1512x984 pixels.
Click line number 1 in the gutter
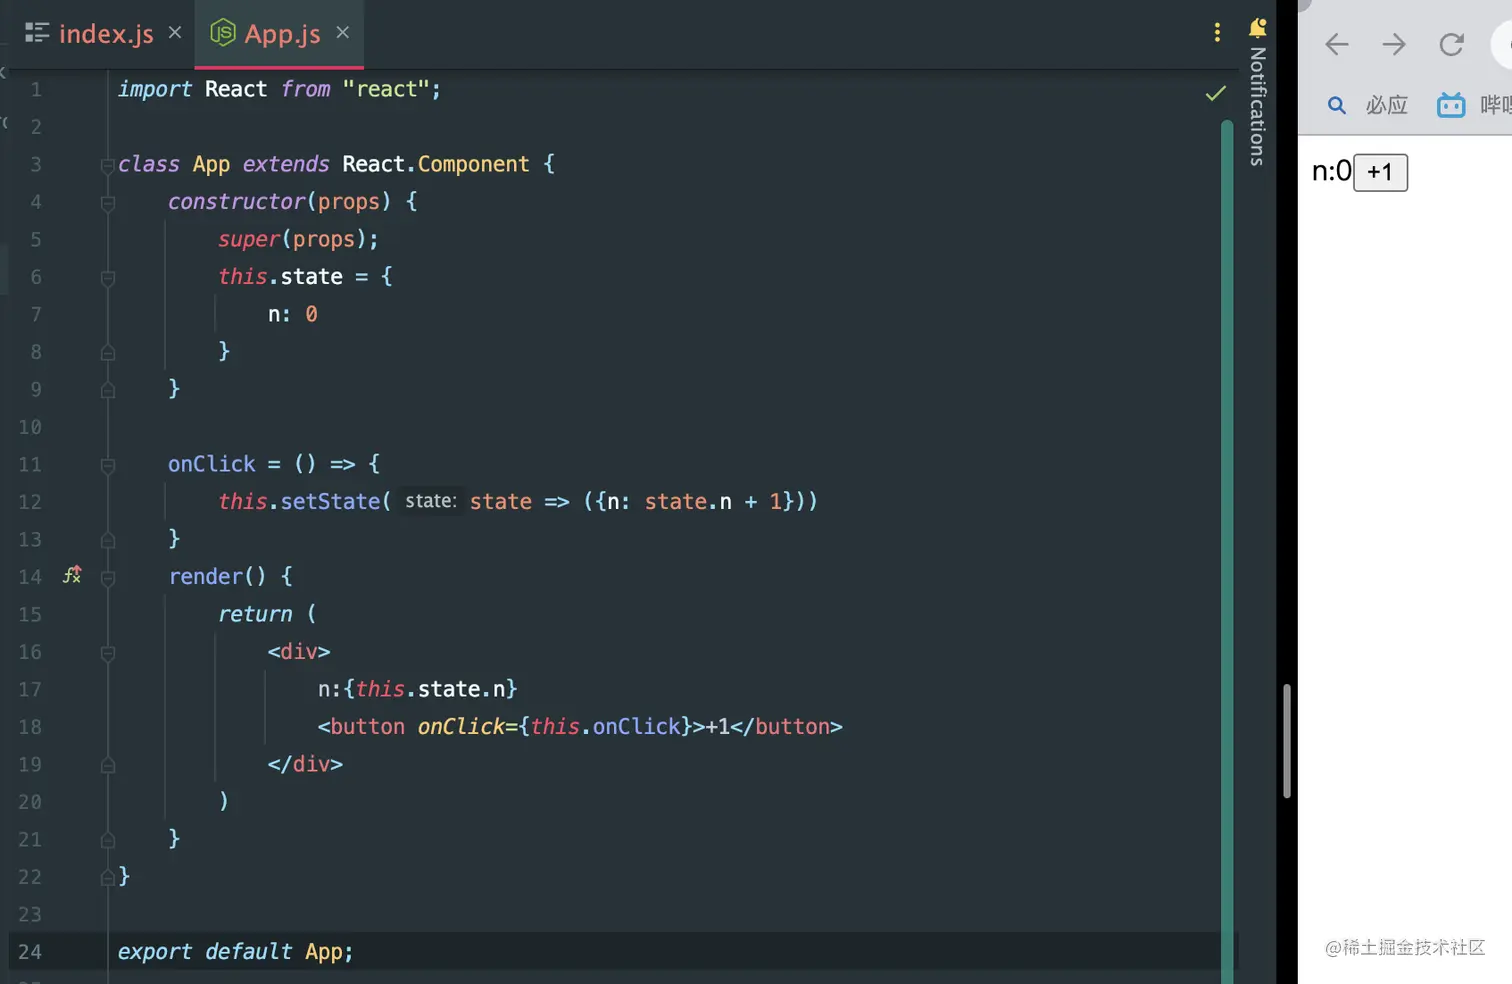(36, 89)
